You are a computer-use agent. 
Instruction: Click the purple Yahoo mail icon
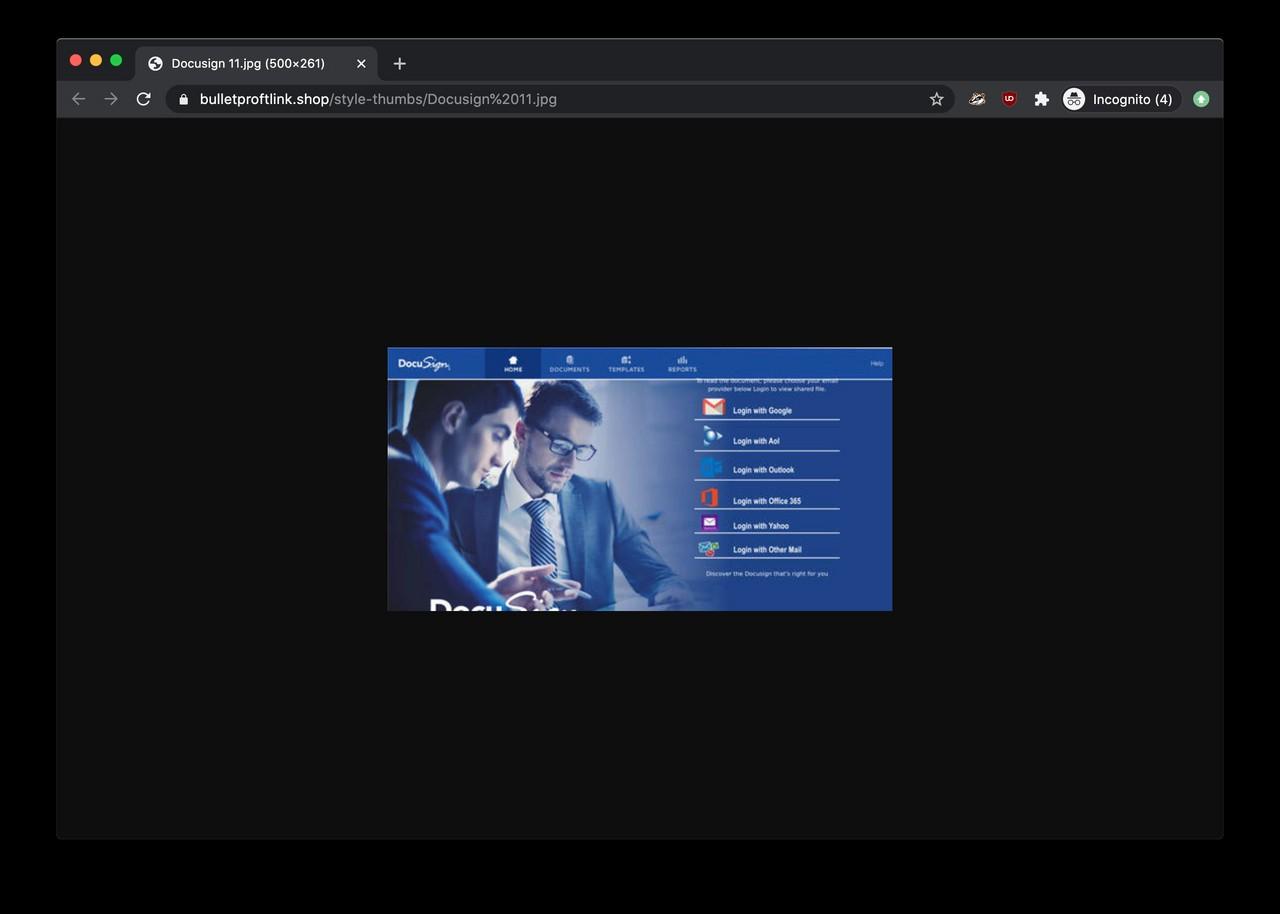[709, 523]
